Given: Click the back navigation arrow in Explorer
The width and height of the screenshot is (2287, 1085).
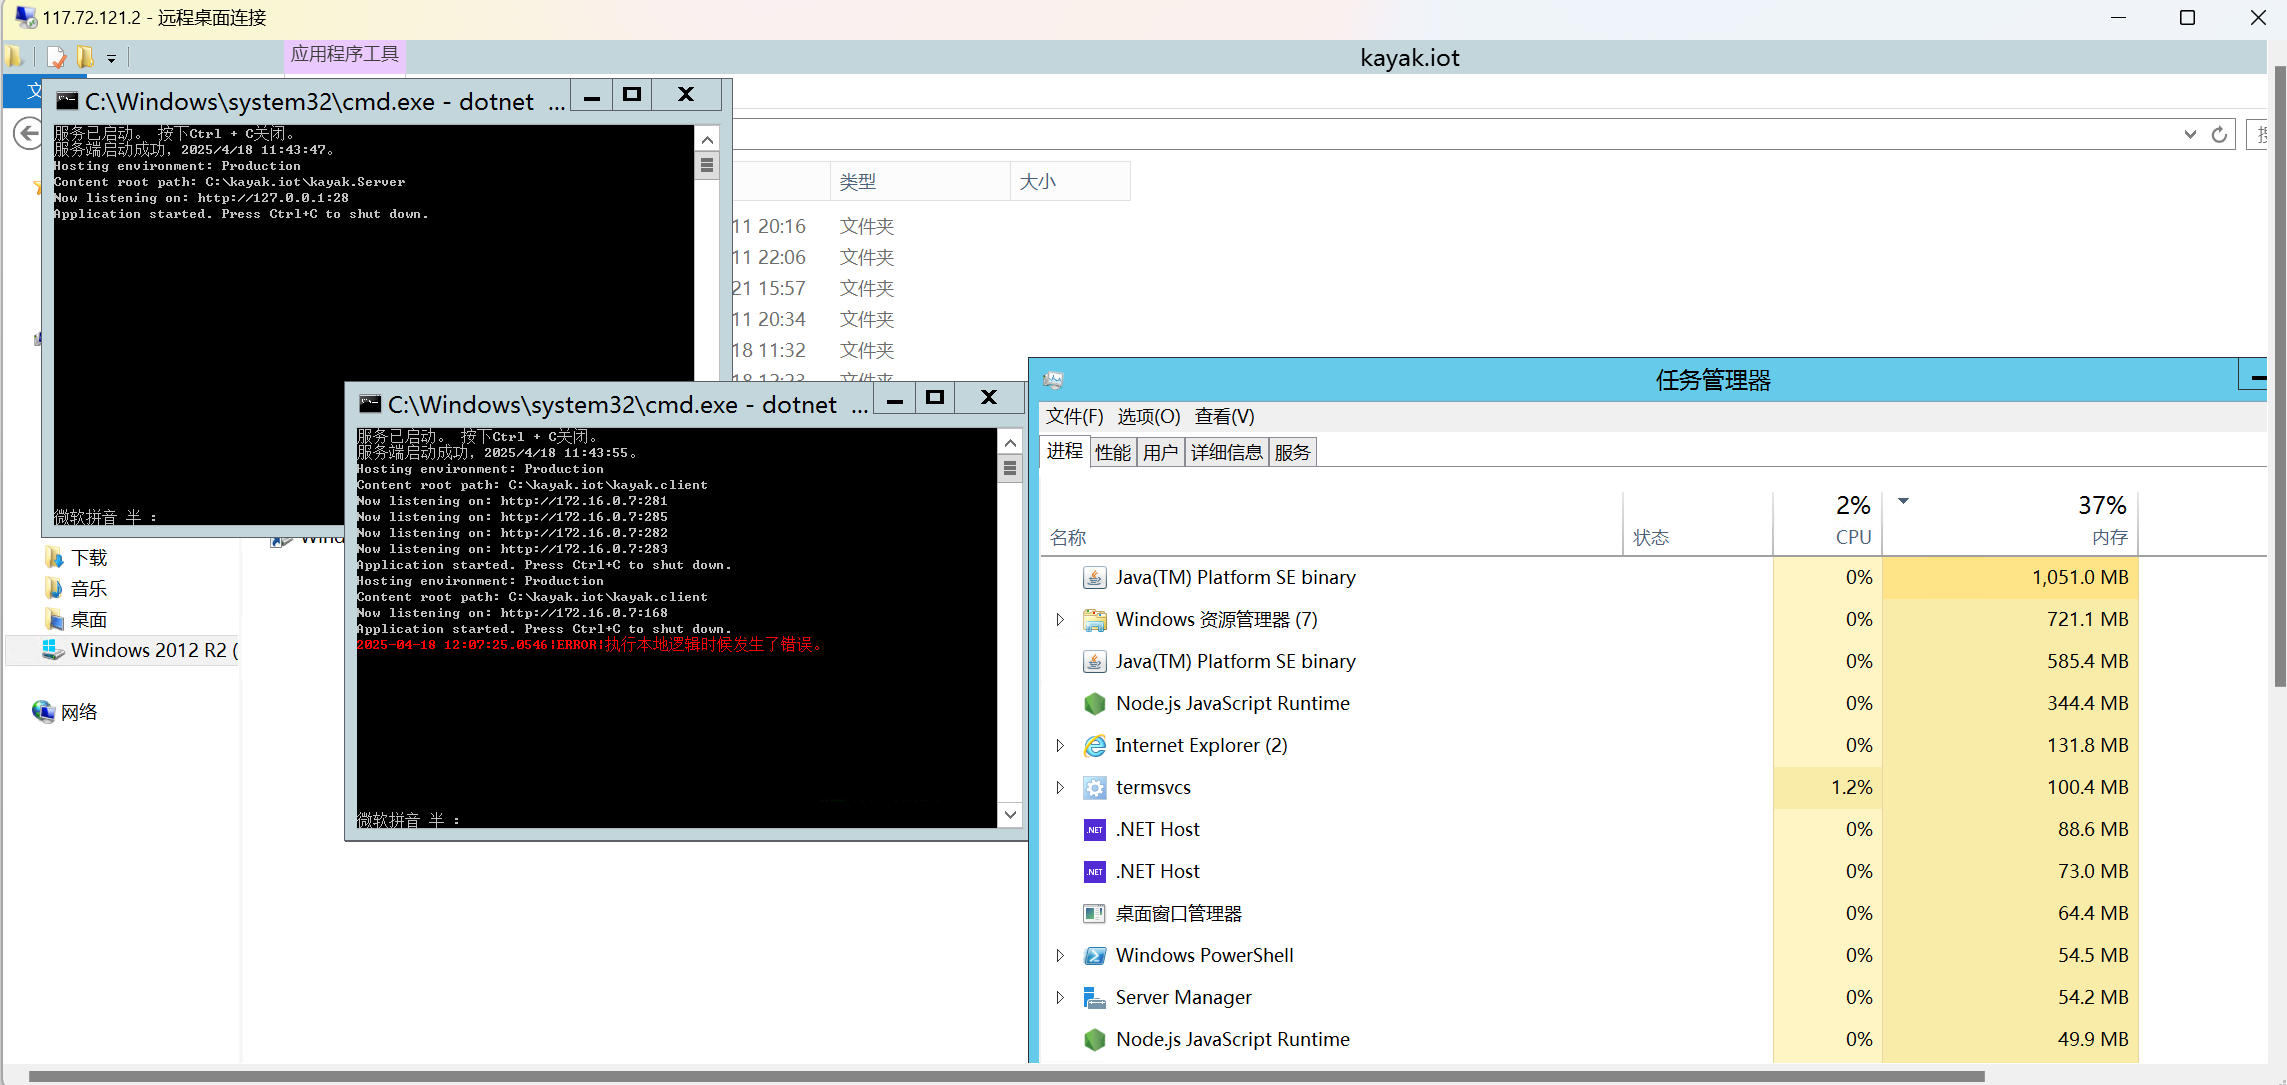Looking at the screenshot, I should click(27, 133).
